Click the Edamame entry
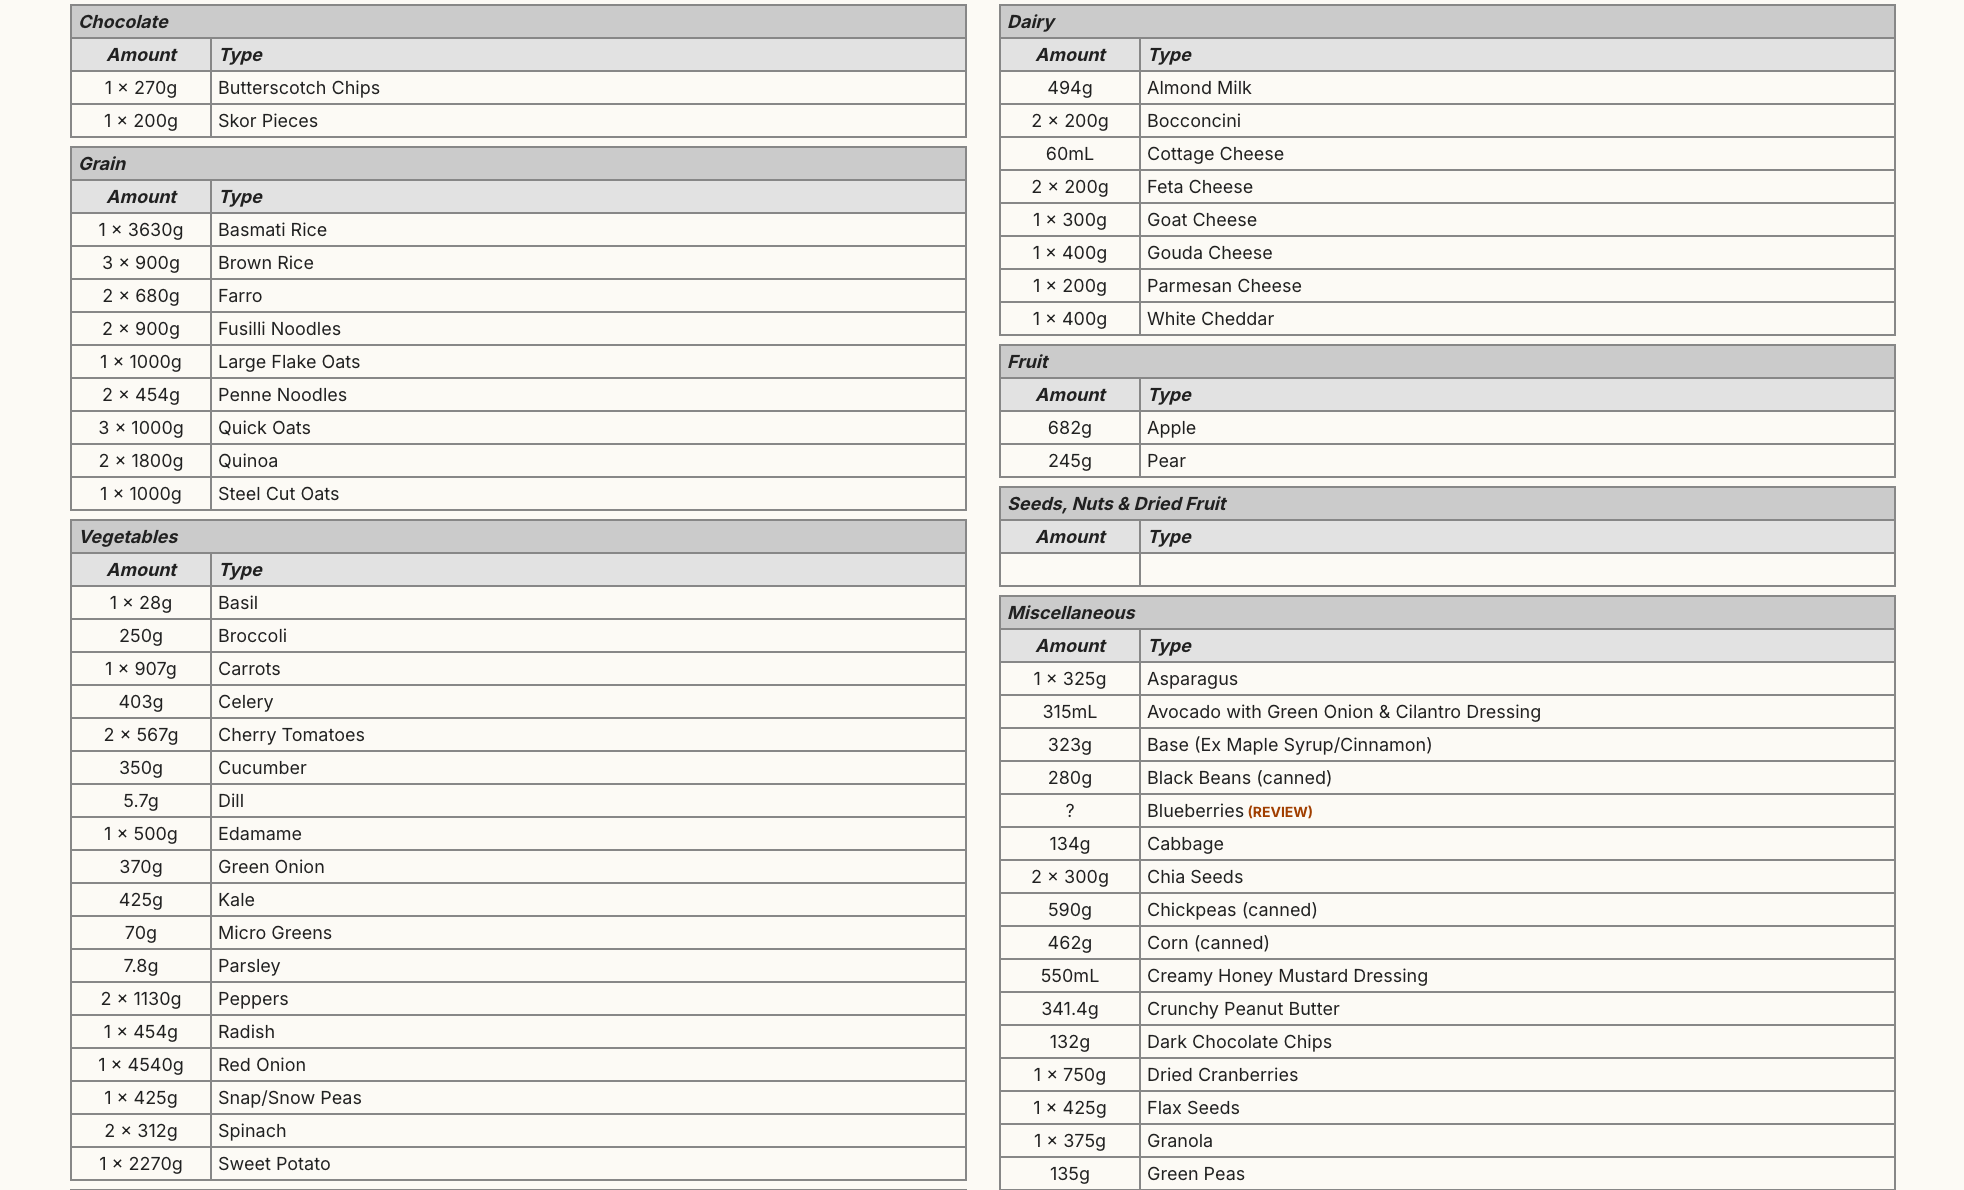Image resolution: width=1964 pixels, height=1190 pixels. (x=518, y=834)
